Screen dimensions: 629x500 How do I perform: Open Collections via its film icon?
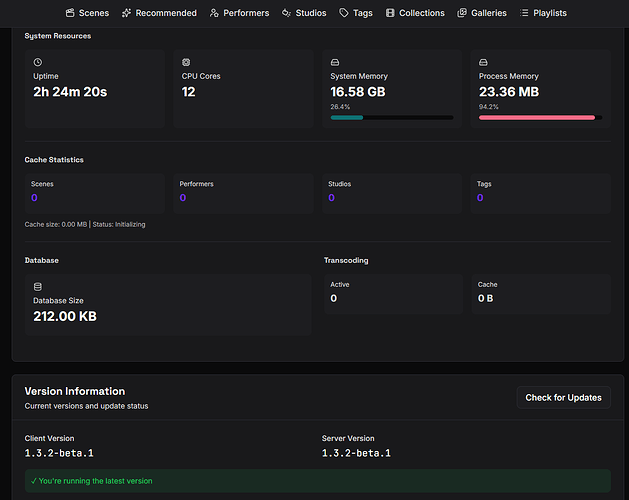tap(390, 13)
